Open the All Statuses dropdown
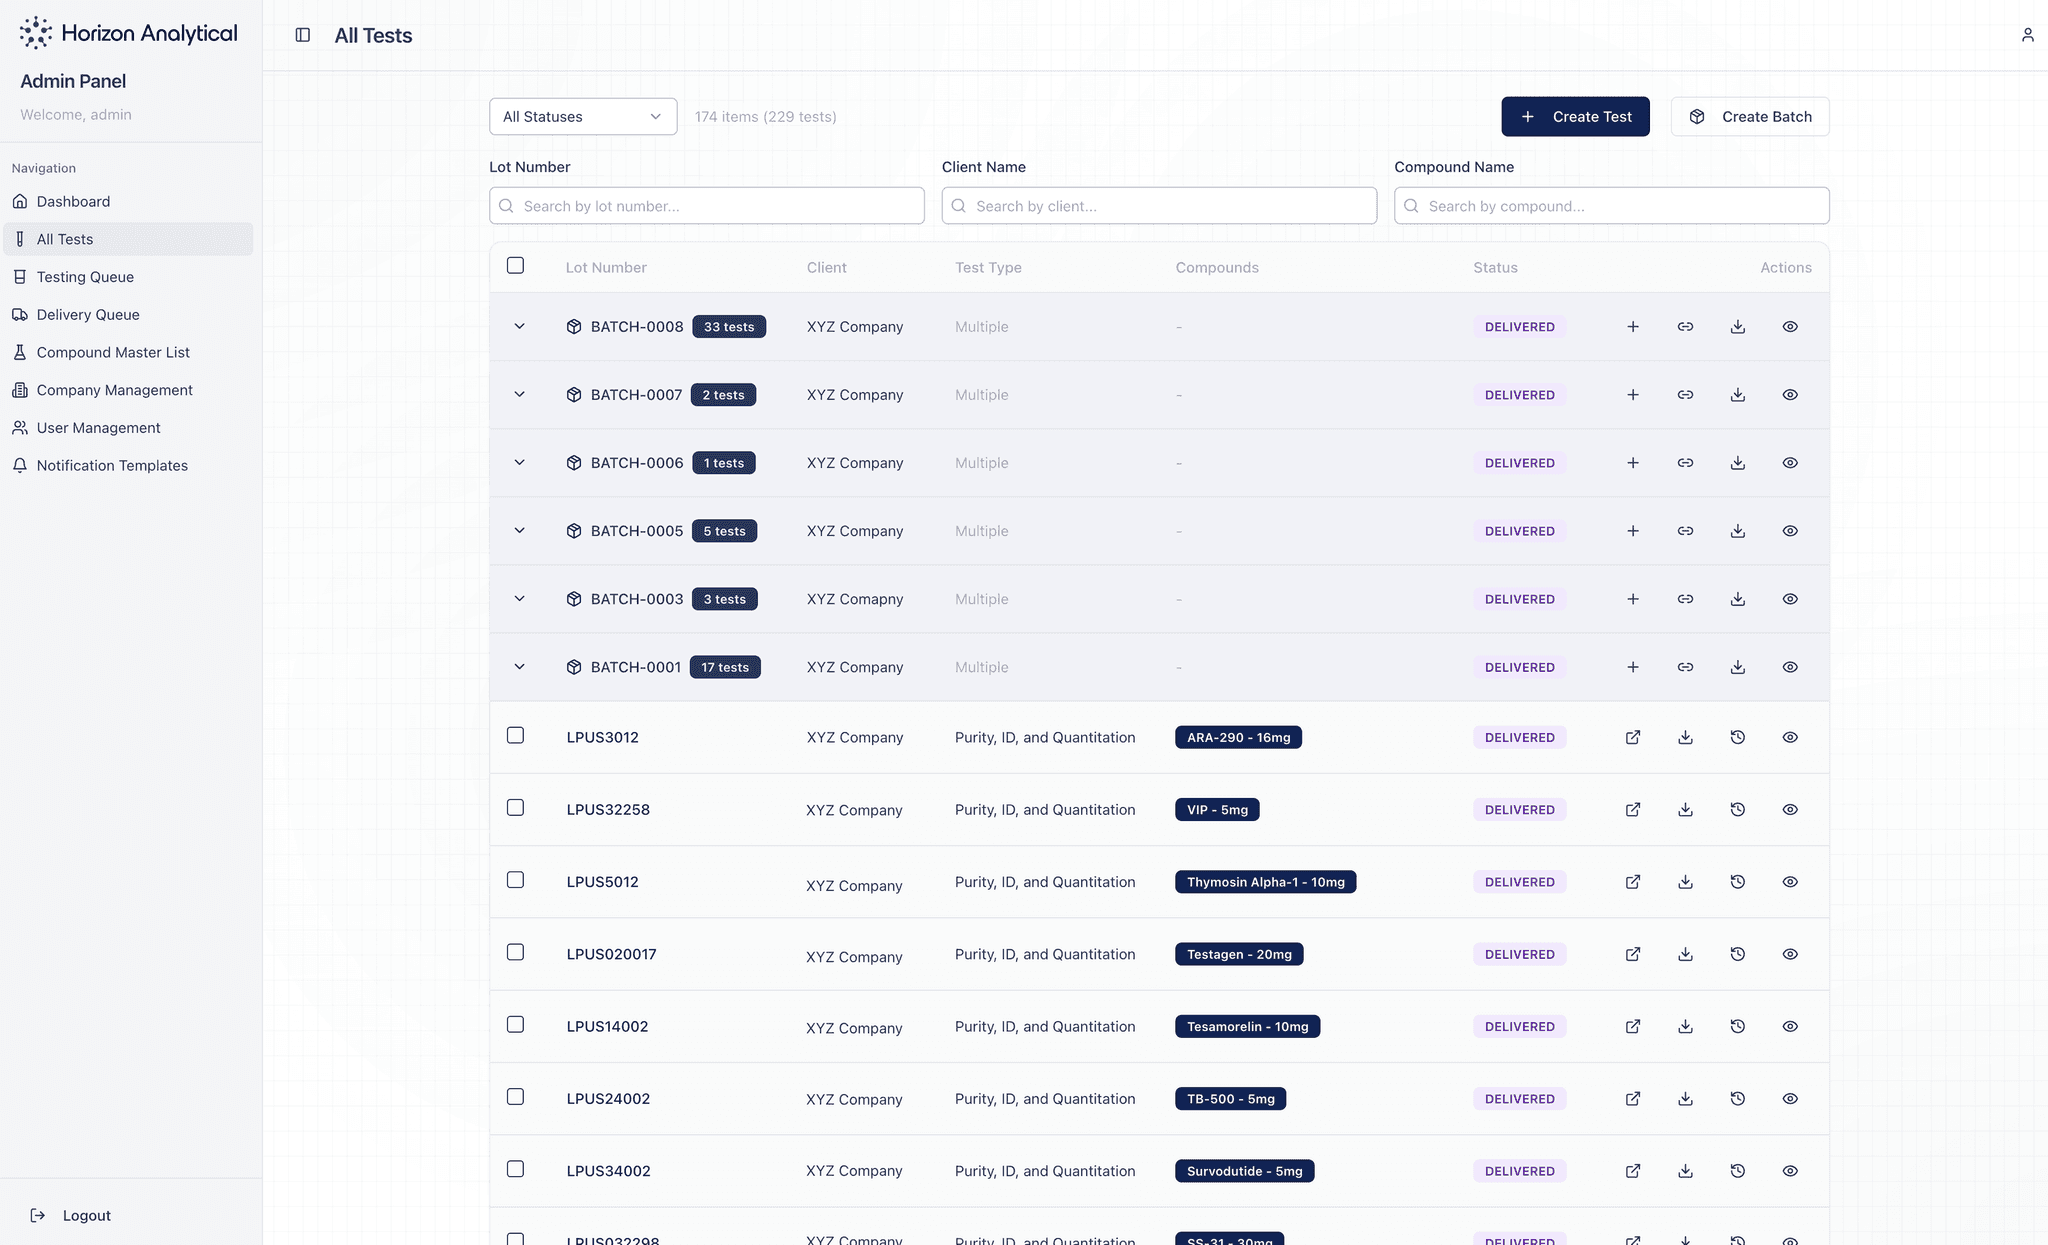Image resolution: width=2048 pixels, height=1245 pixels. pos(583,117)
